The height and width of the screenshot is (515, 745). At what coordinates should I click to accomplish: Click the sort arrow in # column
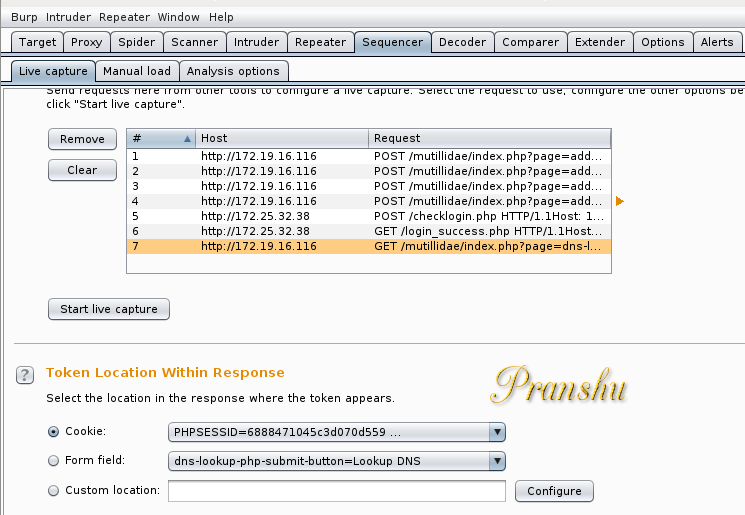click(187, 139)
